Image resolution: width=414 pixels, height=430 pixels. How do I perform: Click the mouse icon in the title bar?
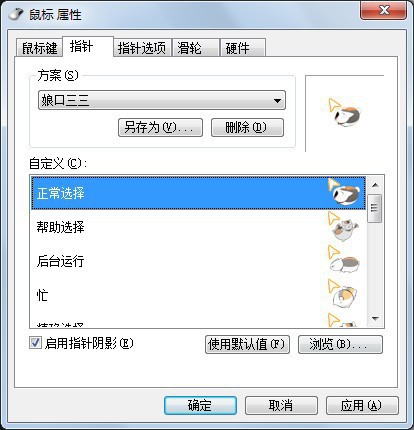[16, 14]
